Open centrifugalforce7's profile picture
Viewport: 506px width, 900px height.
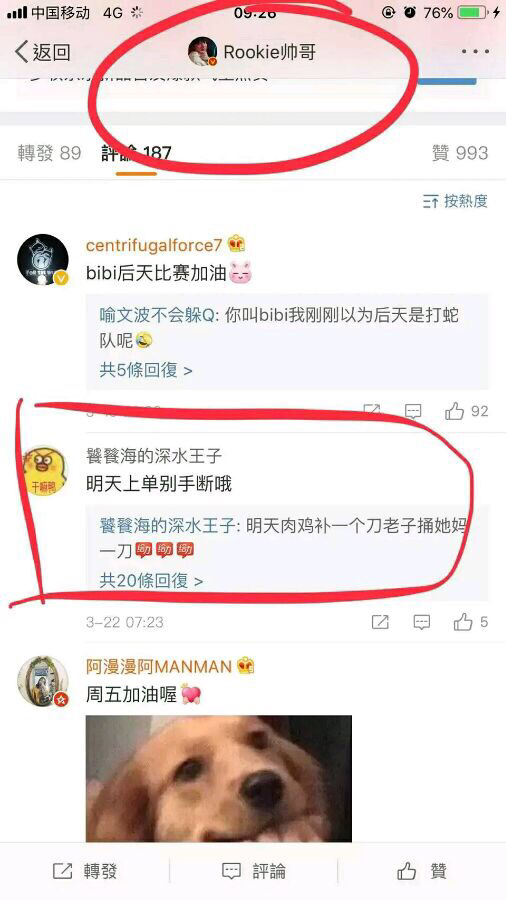(43, 260)
